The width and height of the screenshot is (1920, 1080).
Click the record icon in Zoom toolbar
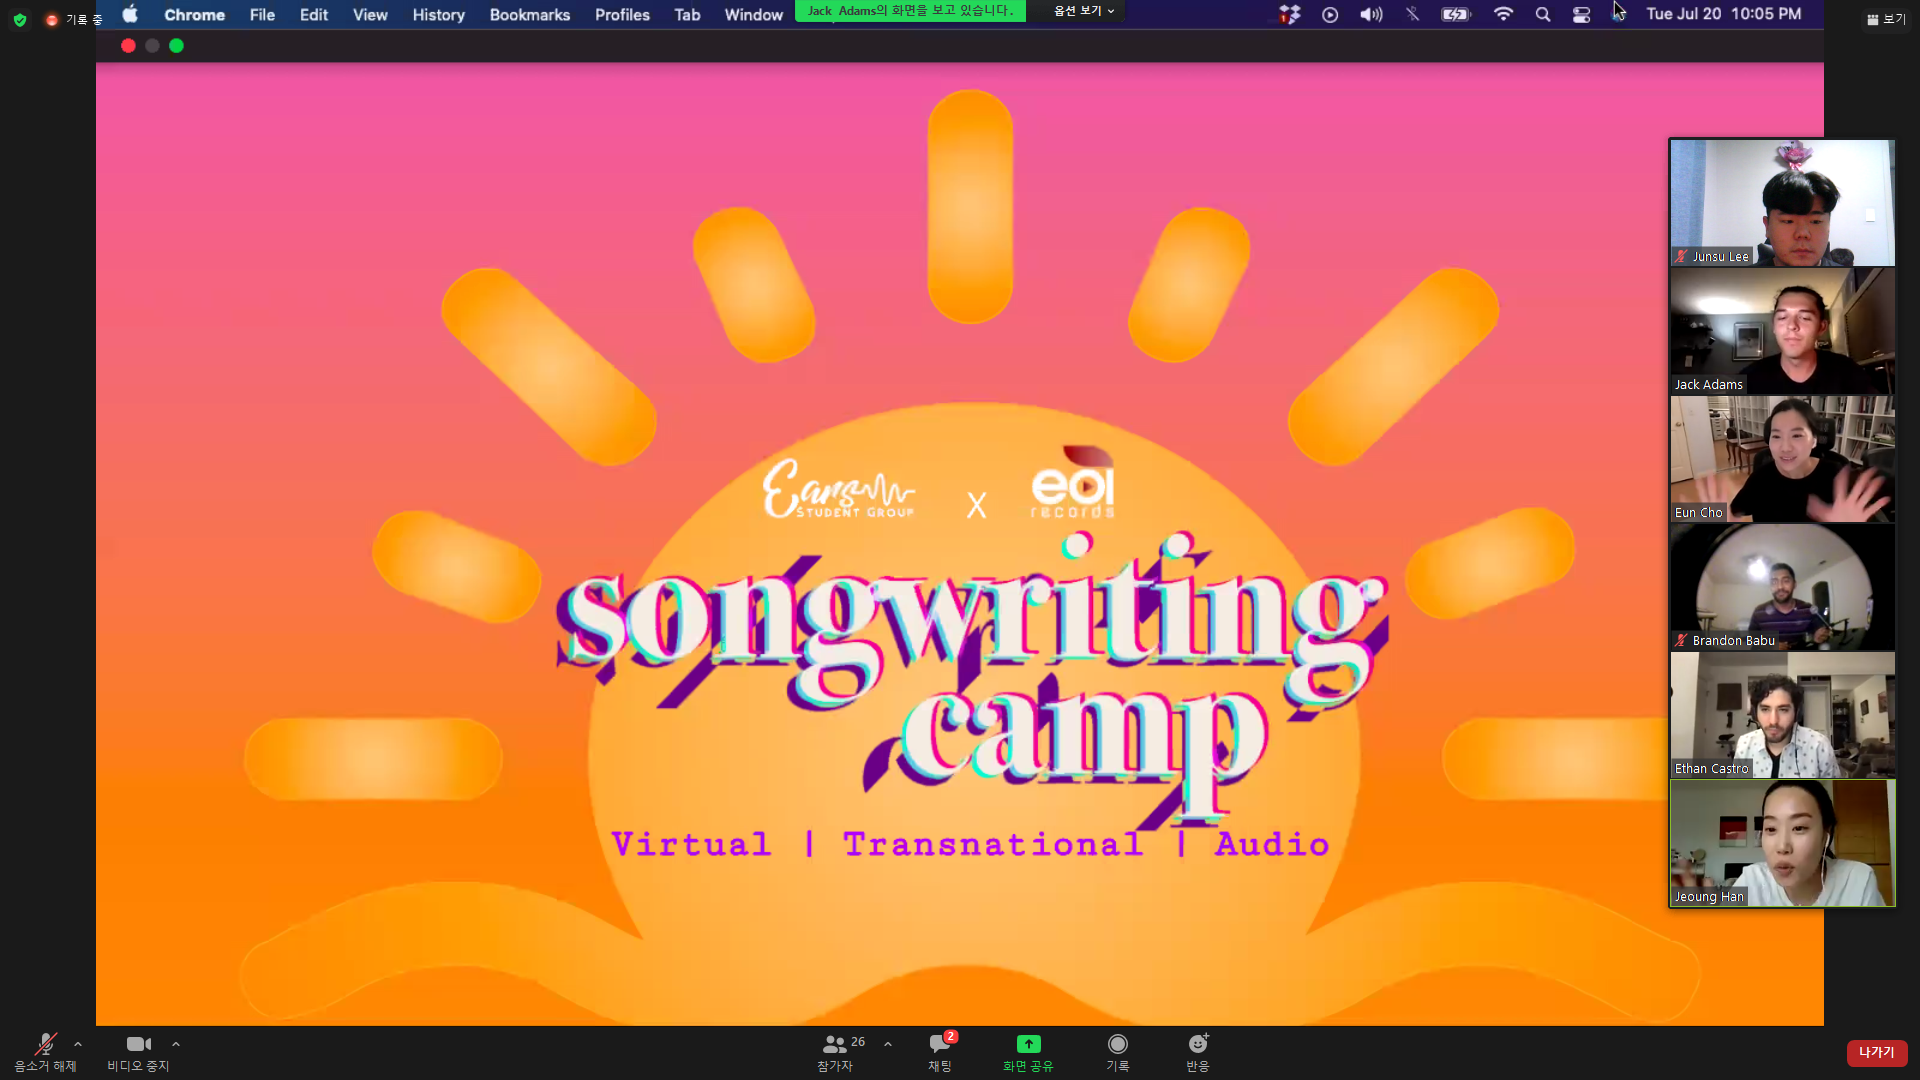pyautogui.click(x=1117, y=1044)
